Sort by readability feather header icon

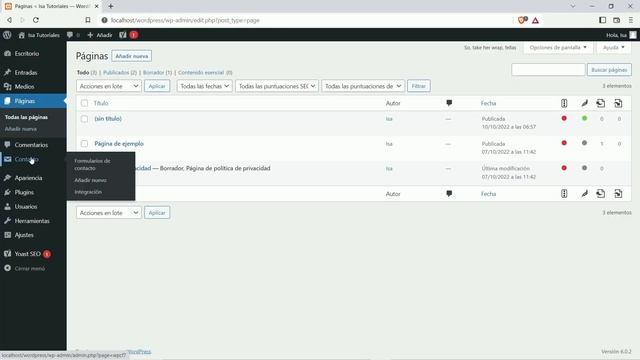(584, 103)
